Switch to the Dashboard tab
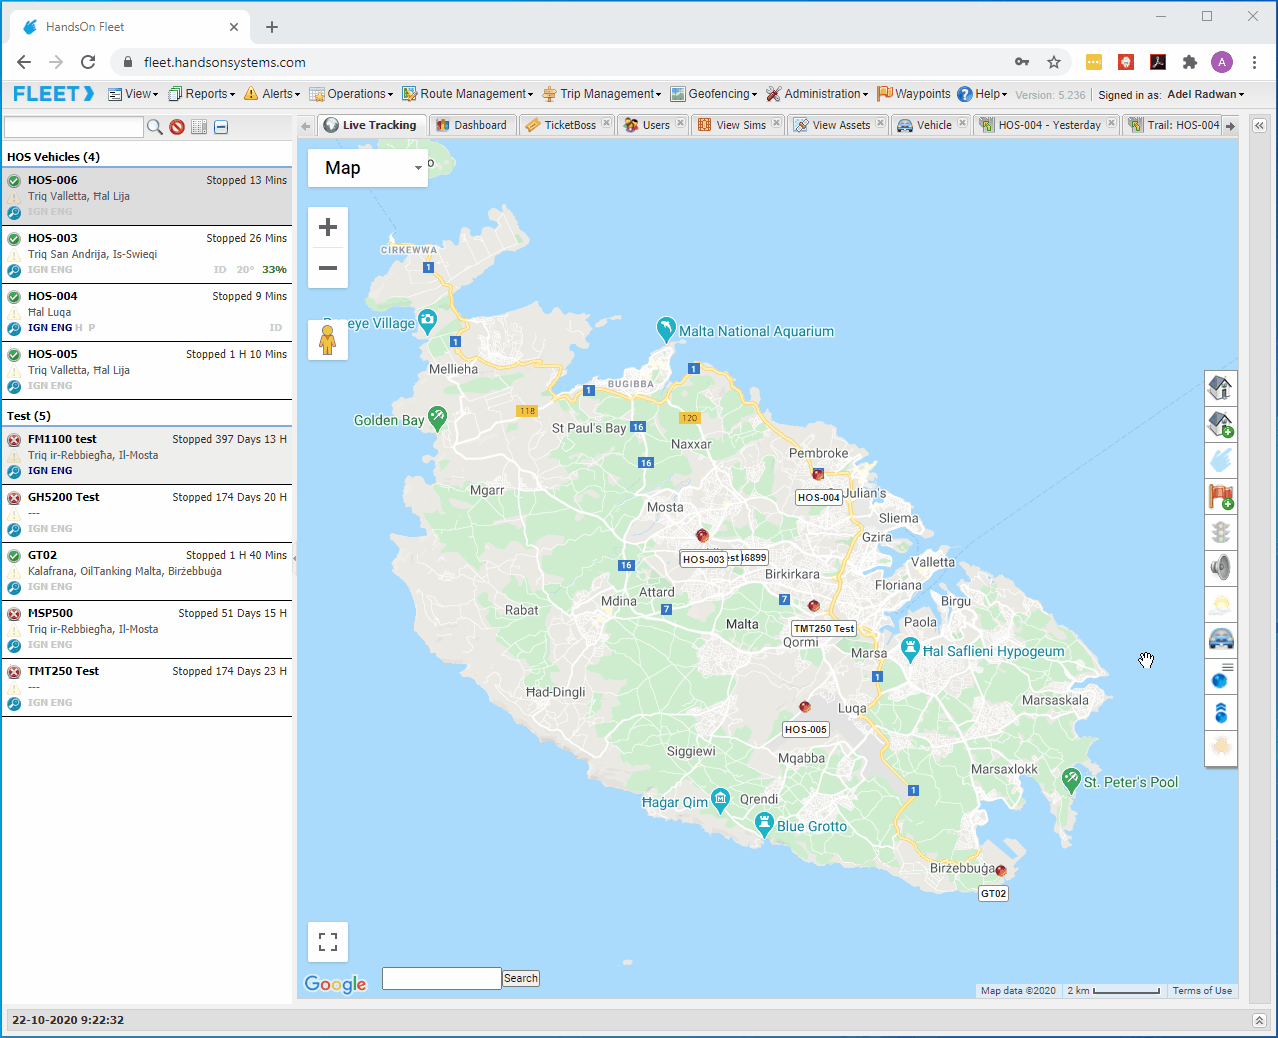Screen dimensions: 1278x1038 pyautogui.click(x=472, y=125)
